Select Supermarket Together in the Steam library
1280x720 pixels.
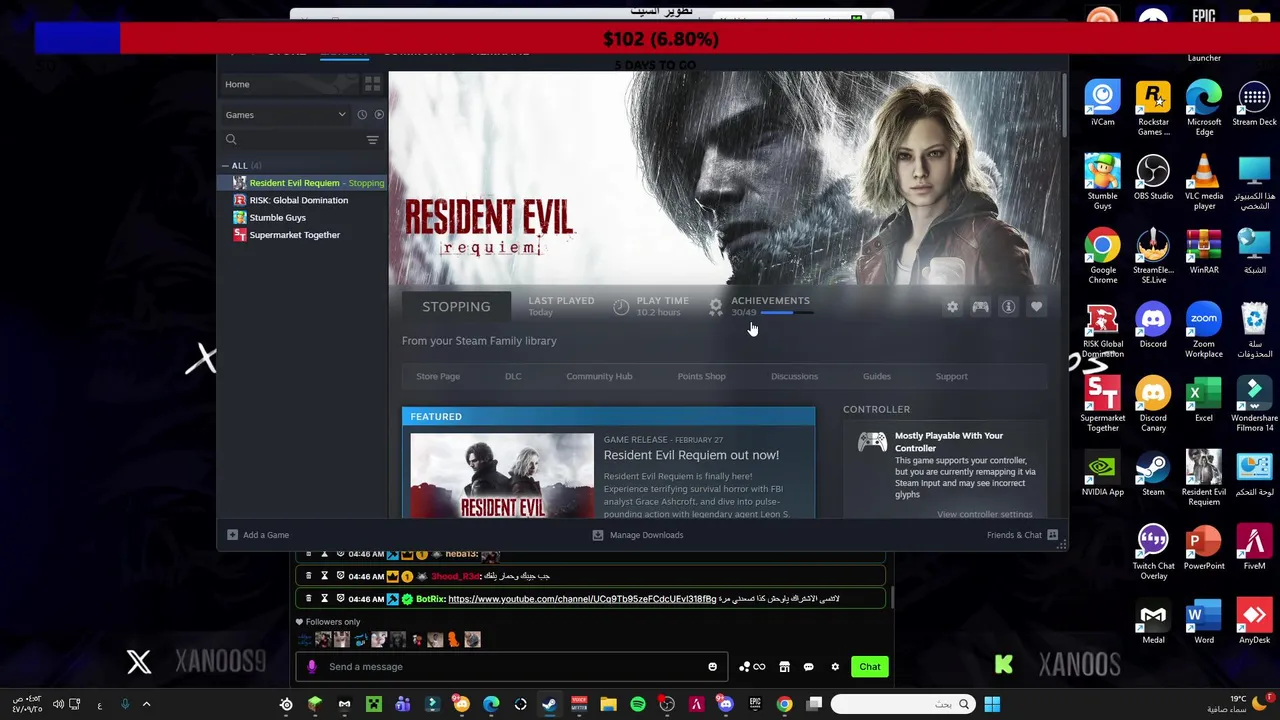point(303,235)
